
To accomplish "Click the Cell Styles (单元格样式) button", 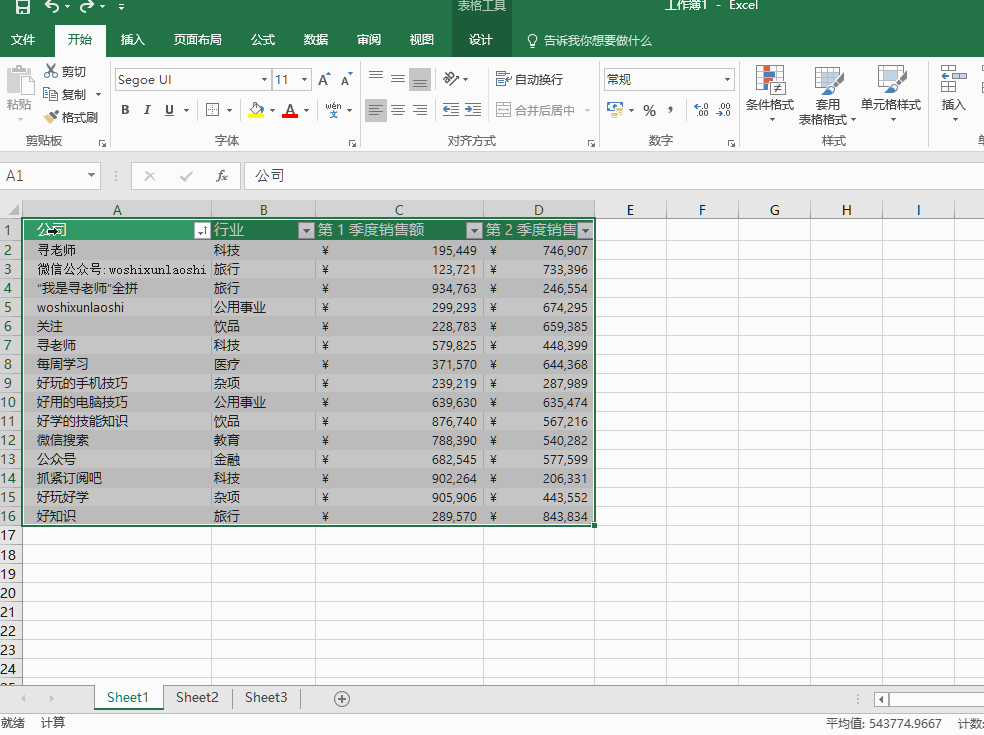I will [x=890, y=92].
